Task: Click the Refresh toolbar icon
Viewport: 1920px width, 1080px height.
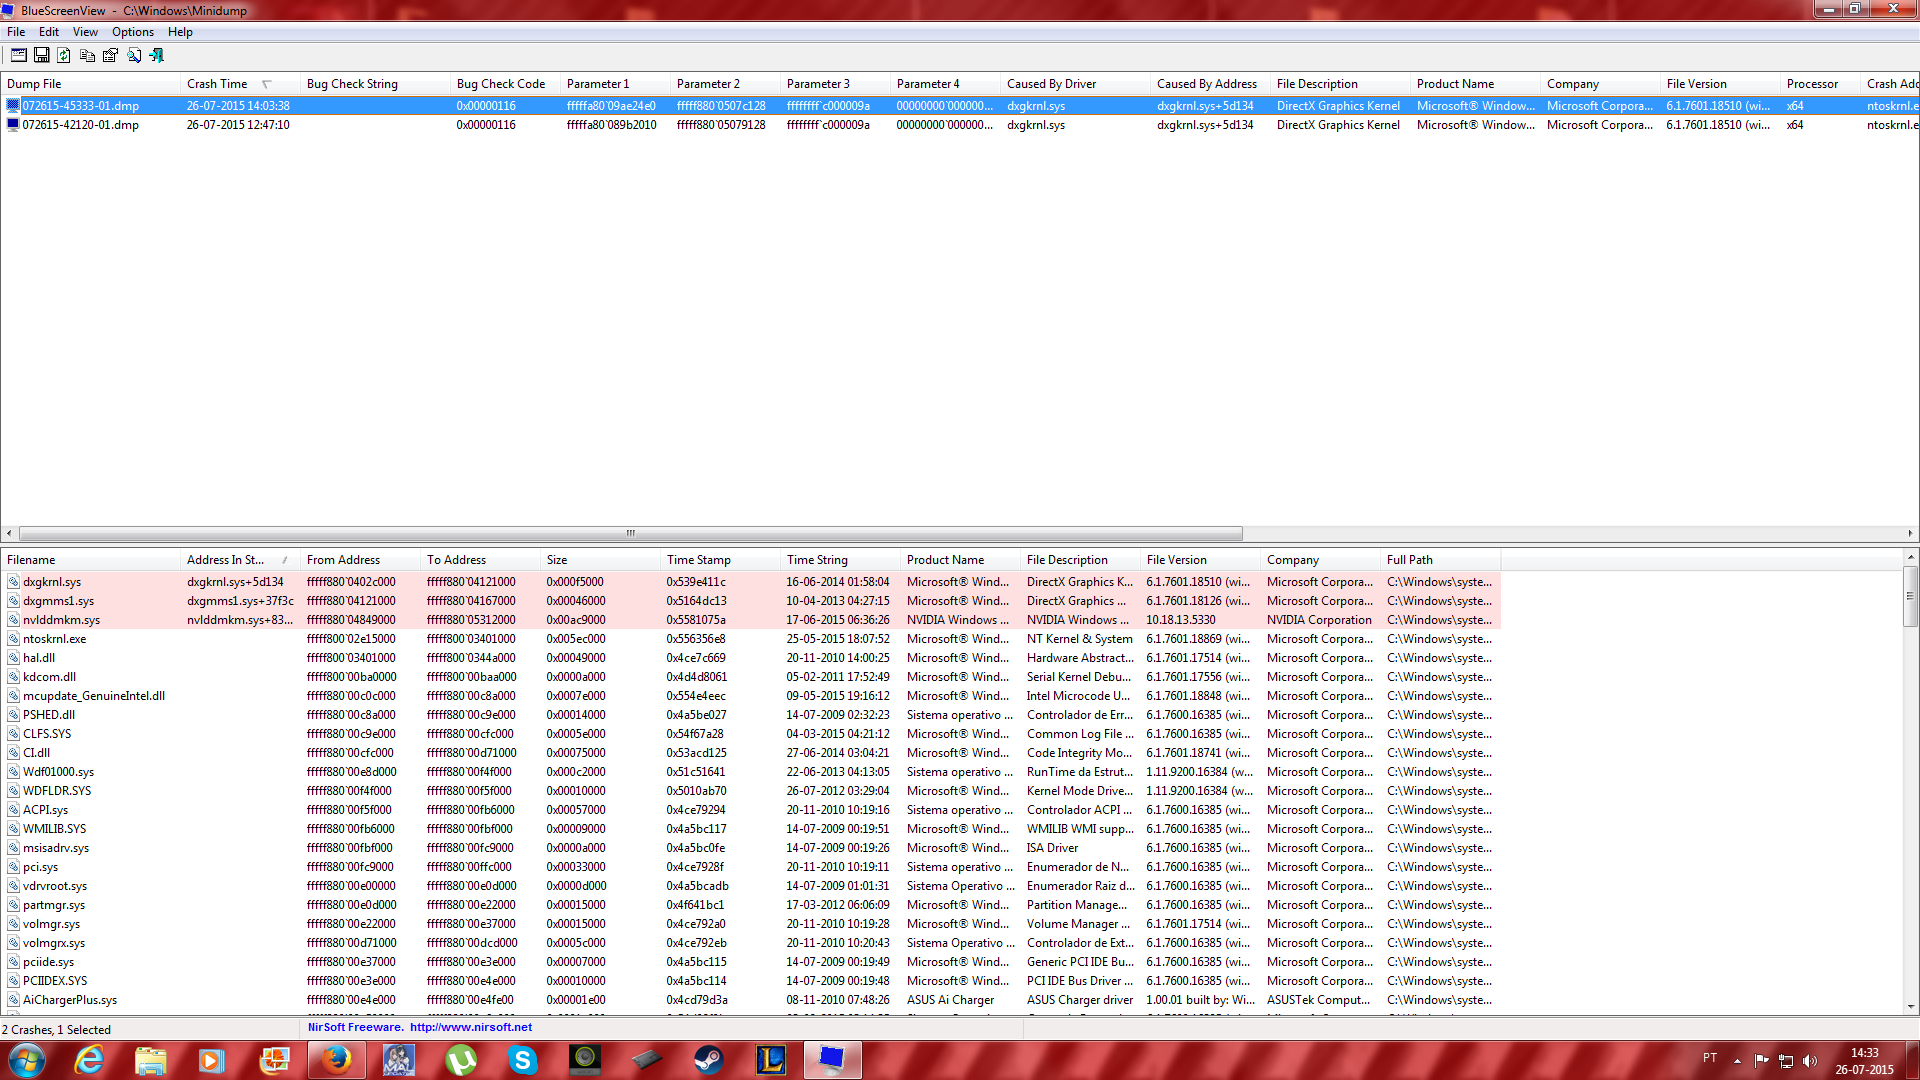Action: coord(64,55)
